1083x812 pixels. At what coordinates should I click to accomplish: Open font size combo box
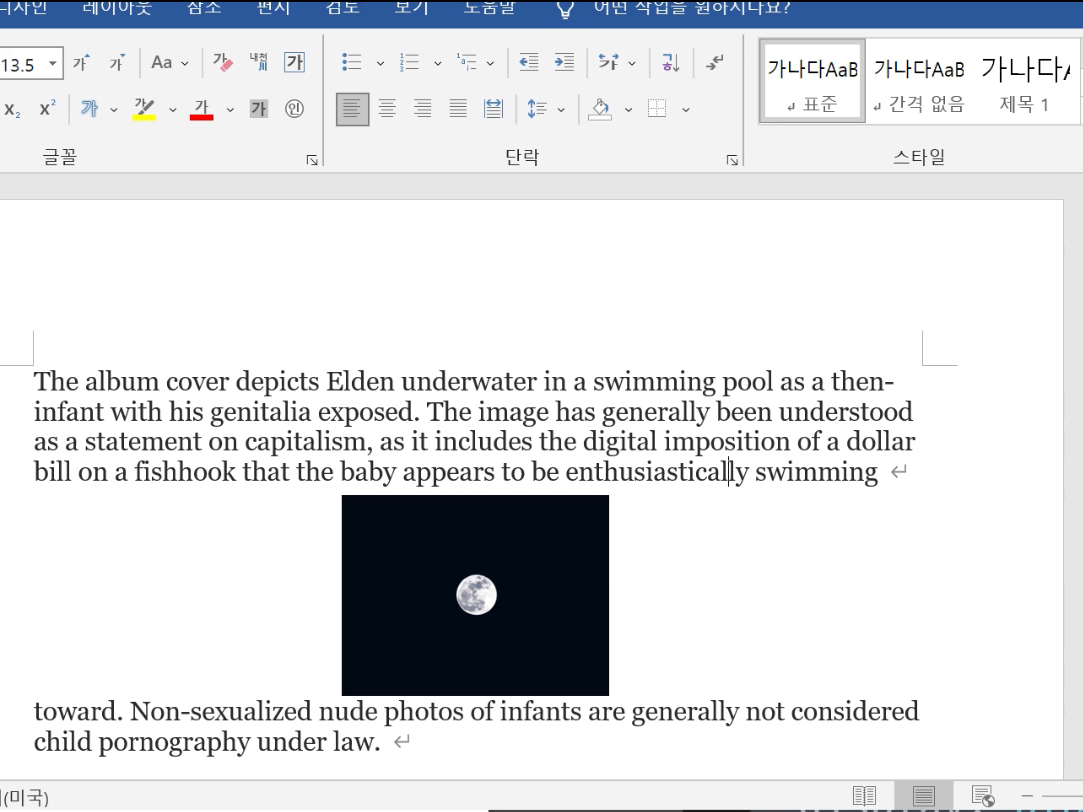[30, 64]
